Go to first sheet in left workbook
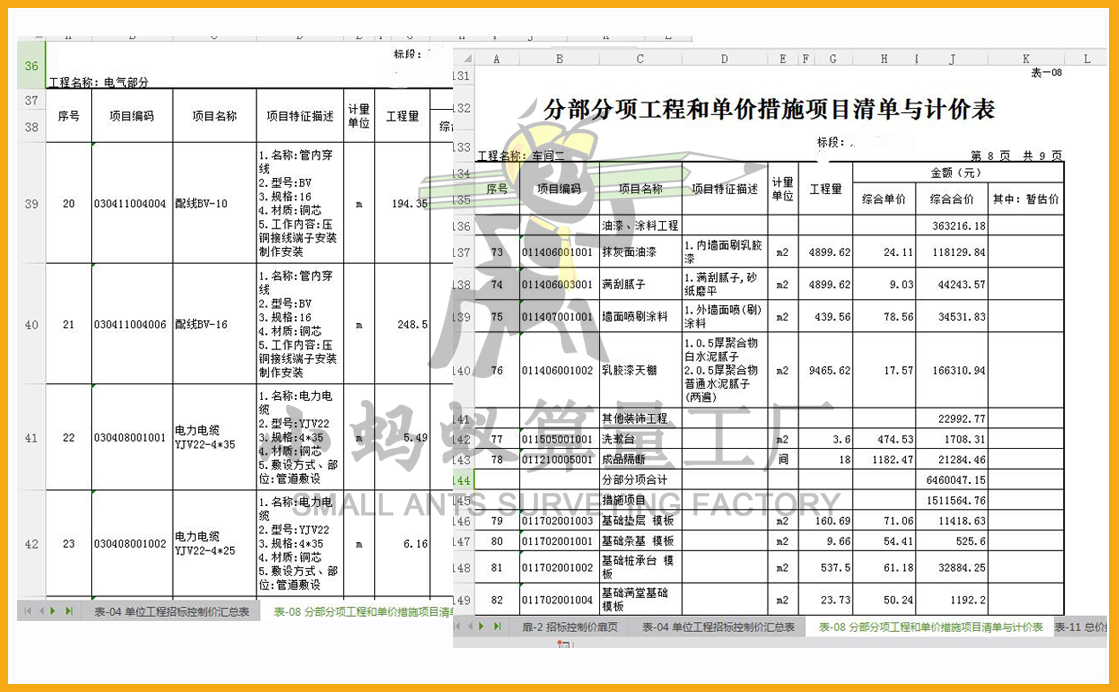 [x=27, y=611]
